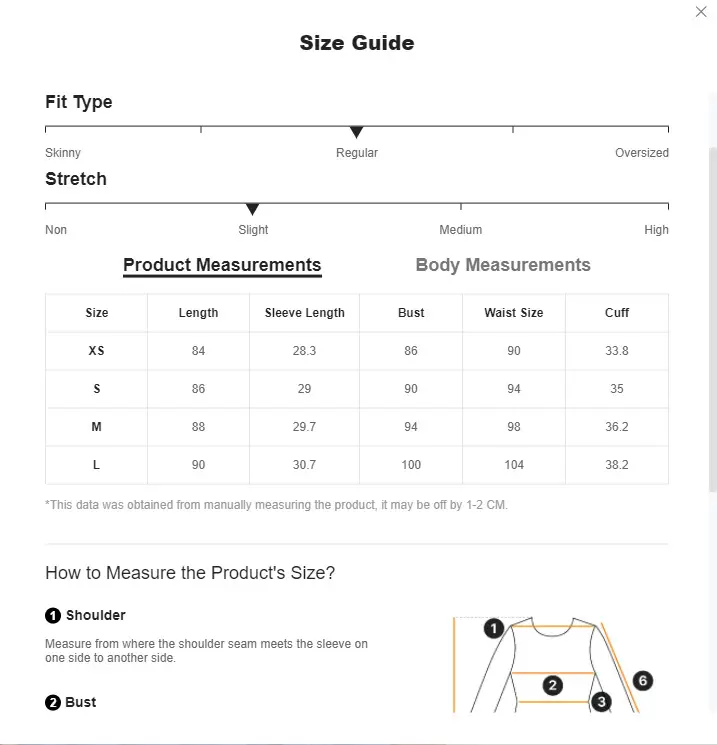Viewport: 717px width, 745px height.
Task: Click marker 6 on the garment diagram
Action: (x=643, y=680)
